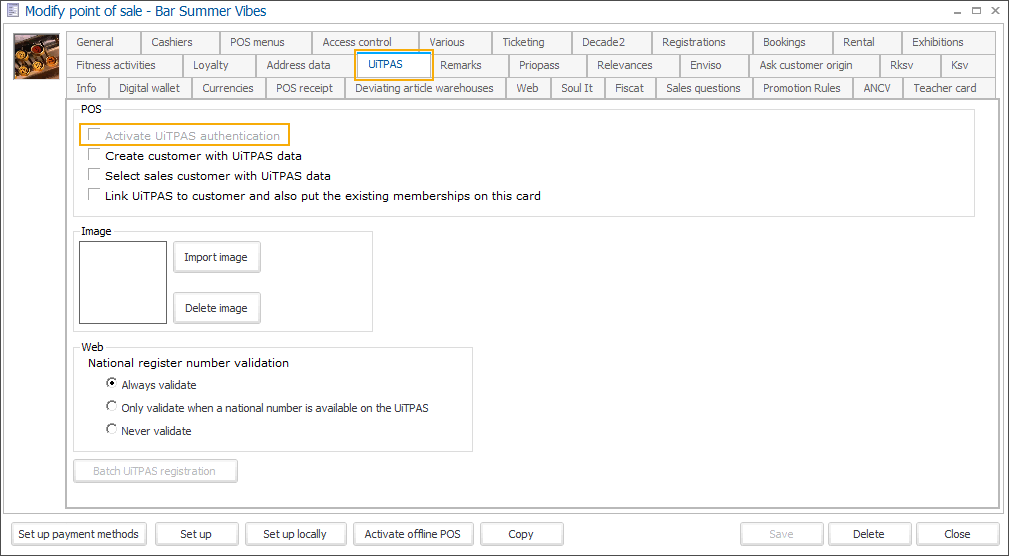The width and height of the screenshot is (1009, 556).
Task: Enable Create customer with UiTPAS data
Action: pos(94,156)
